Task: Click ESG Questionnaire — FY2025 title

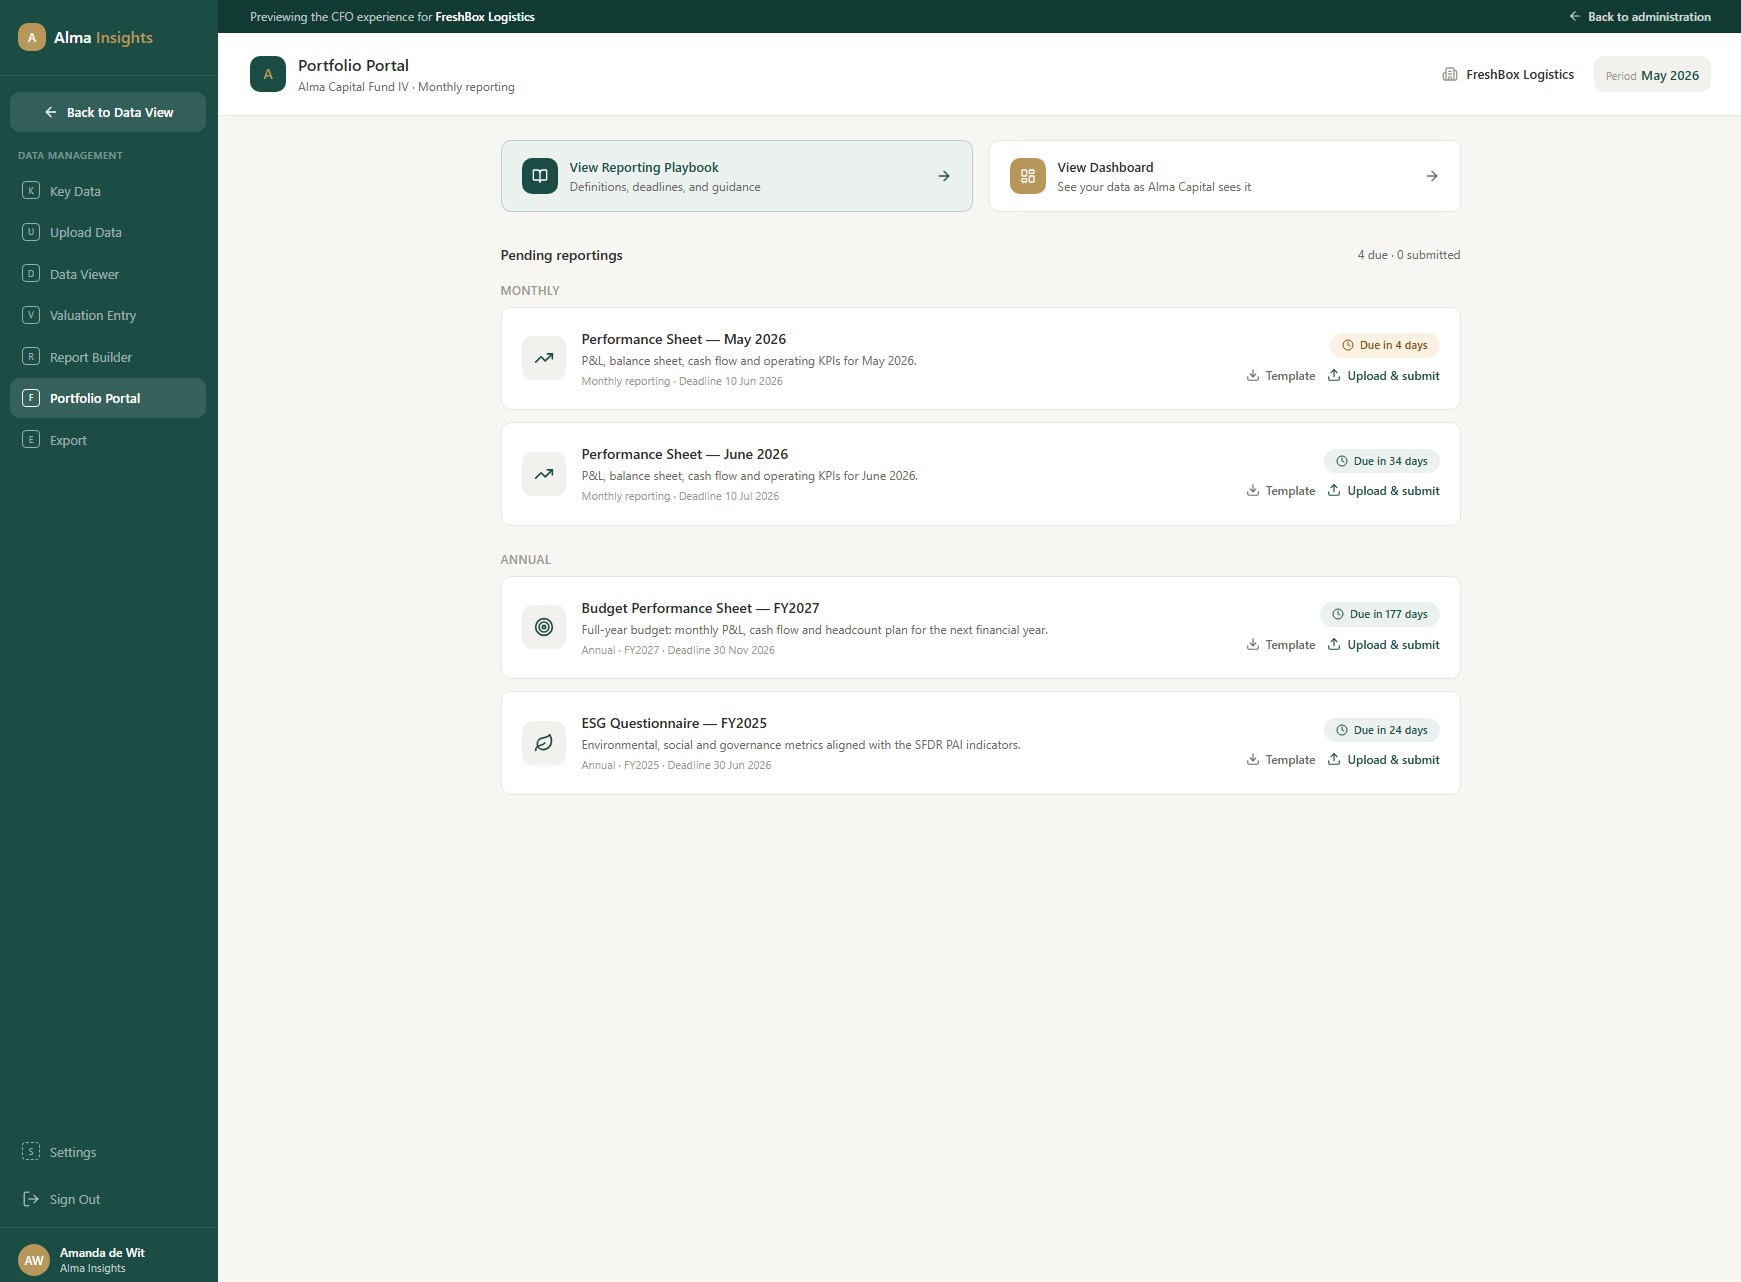Action: pyautogui.click(x=674, y=723)
